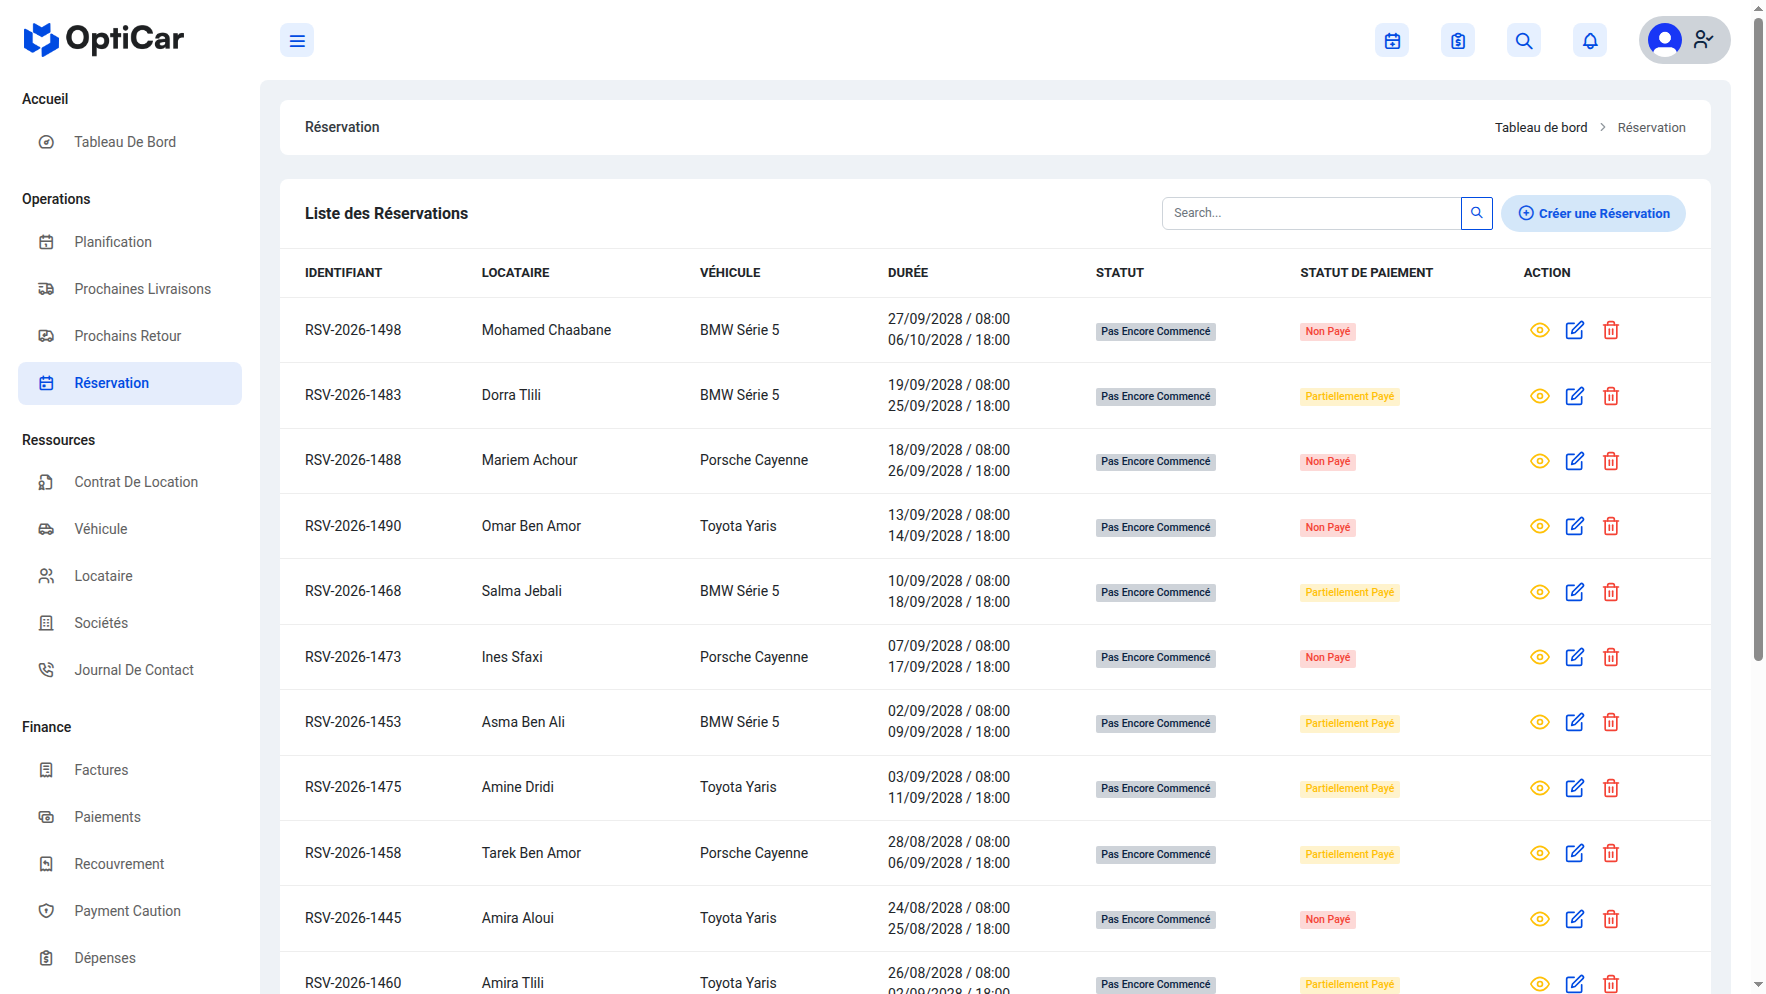Edit reservation RSV-2026-1445

(x=1575, y=919)
